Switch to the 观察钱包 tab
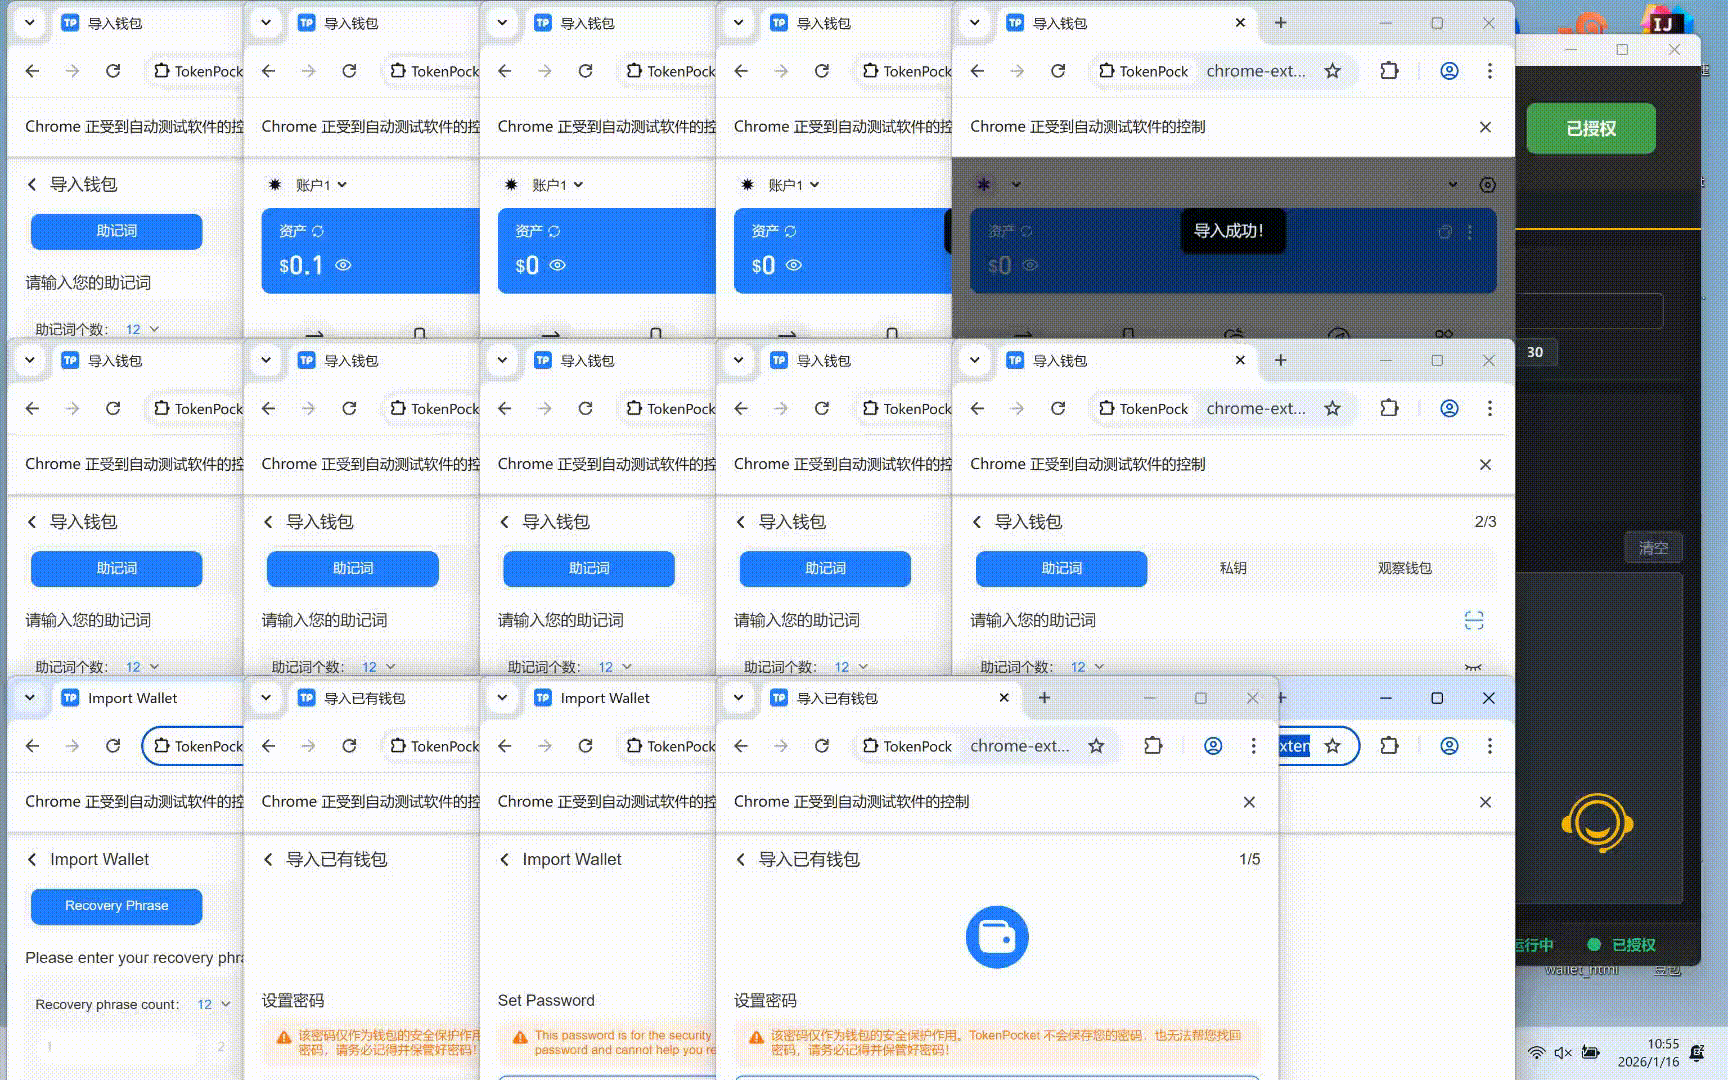The height and width of the screenshot is (1080, 1728). point(1404,568)
